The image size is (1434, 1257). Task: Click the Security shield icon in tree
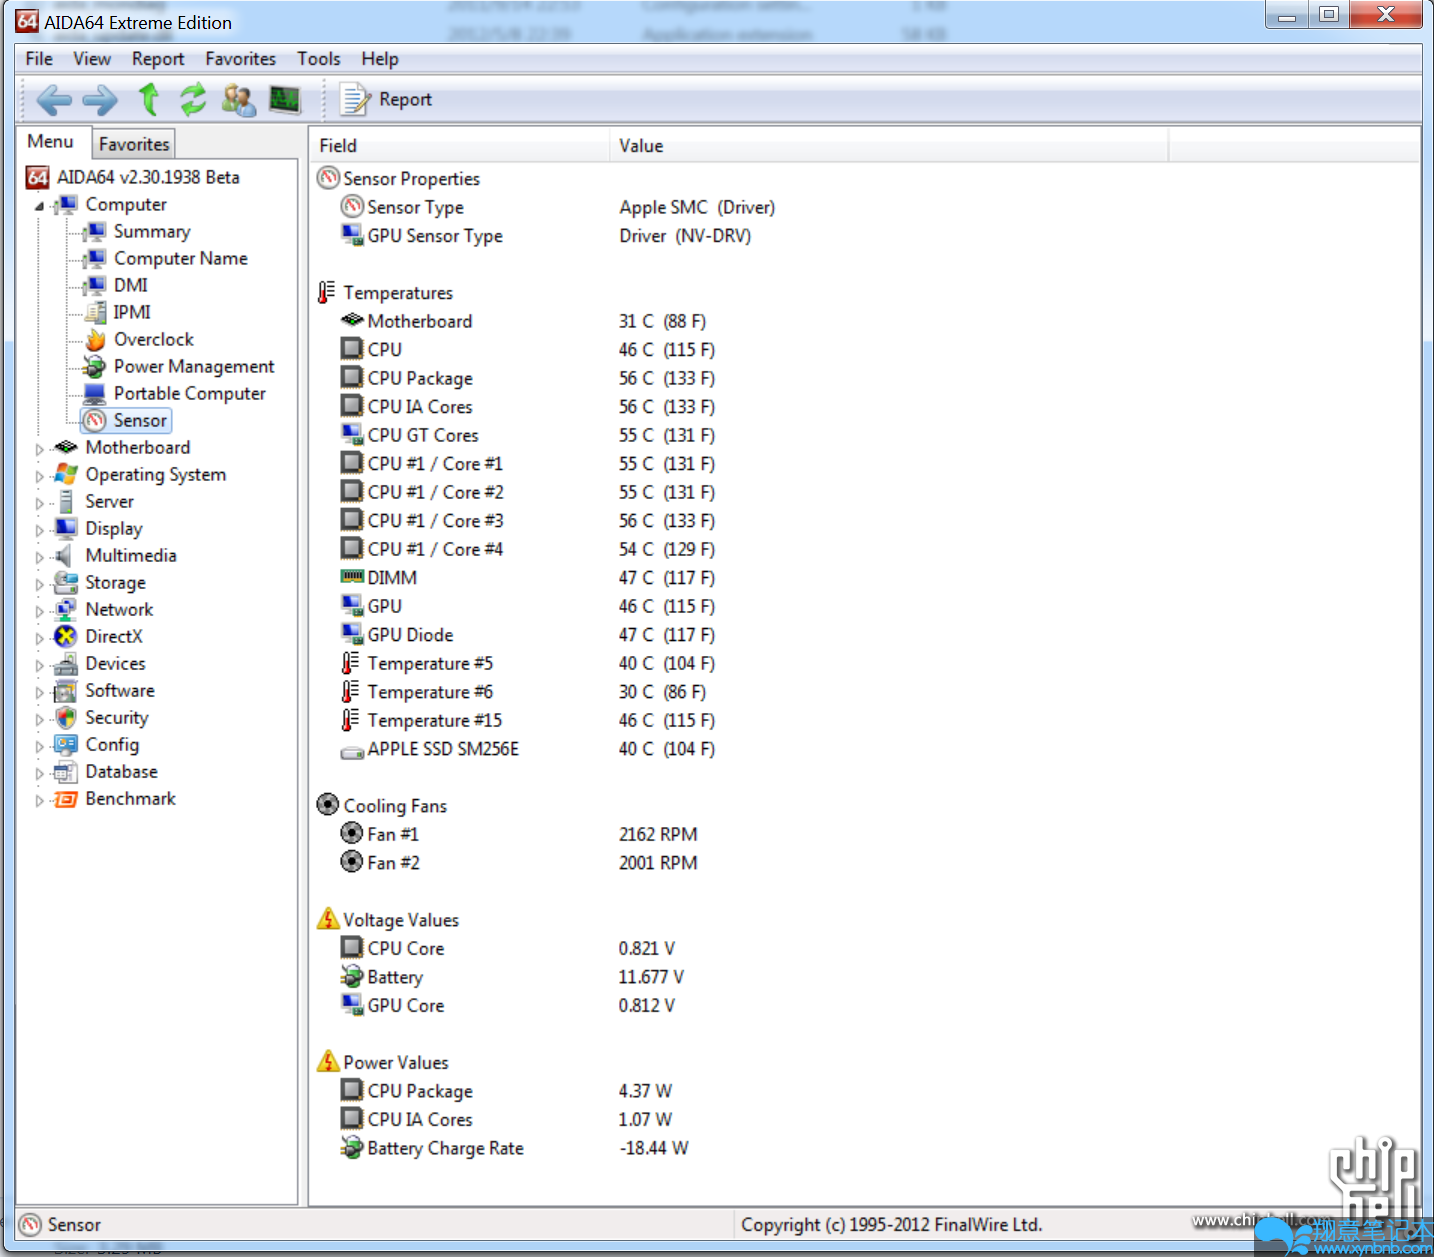(x=66, y=718)
